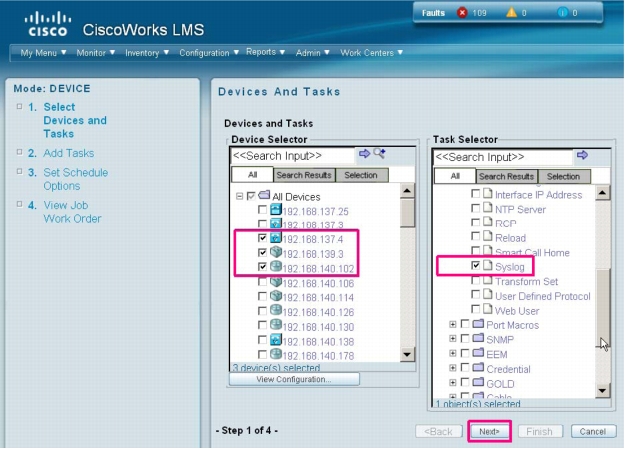Click the yellow warning faults icon
This screenshot has height=450, width=625.
(x=511, y=13)
